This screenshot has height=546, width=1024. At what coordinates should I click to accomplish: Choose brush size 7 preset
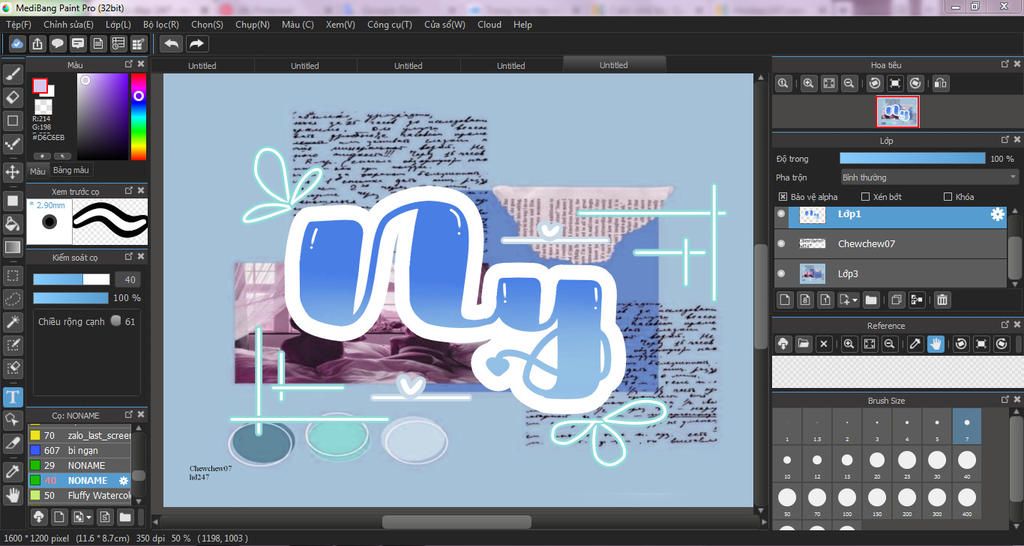(967, 426)
